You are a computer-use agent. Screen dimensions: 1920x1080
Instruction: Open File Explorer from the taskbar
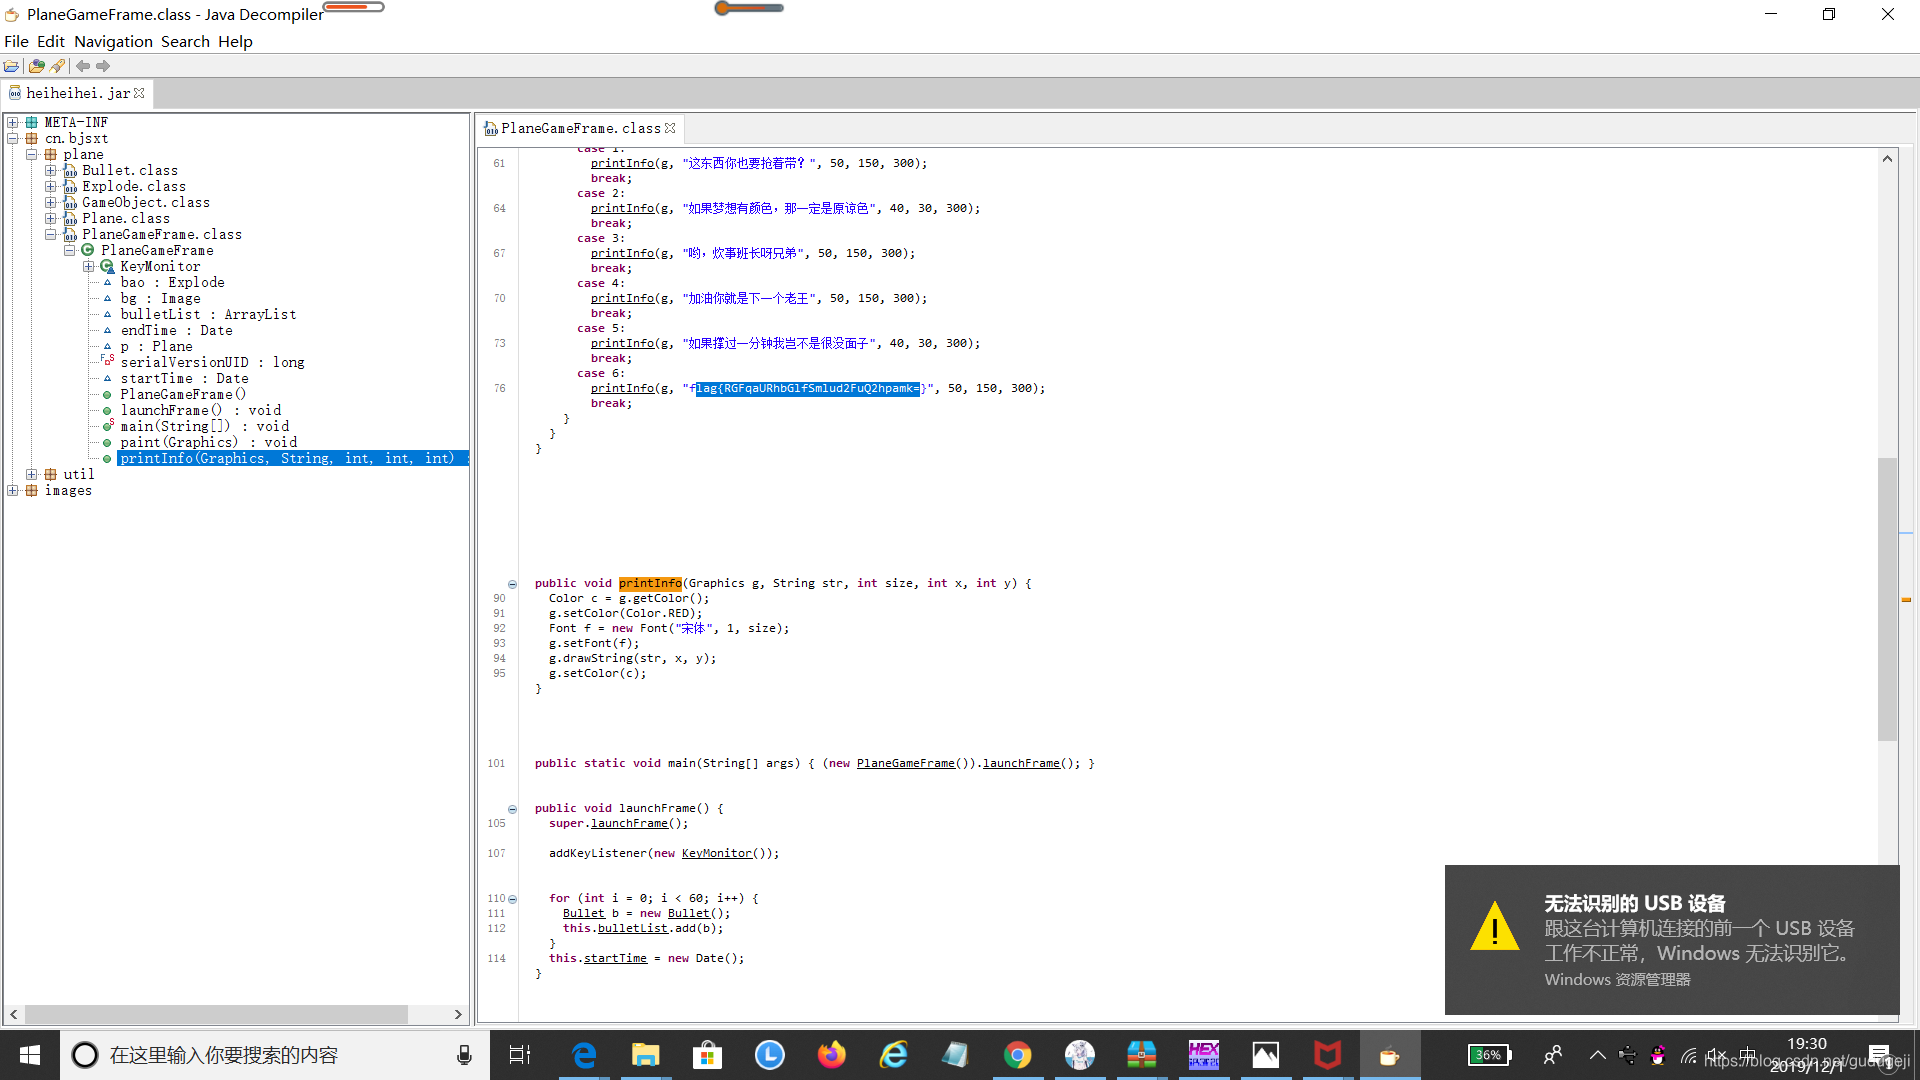pos(646,1055)
